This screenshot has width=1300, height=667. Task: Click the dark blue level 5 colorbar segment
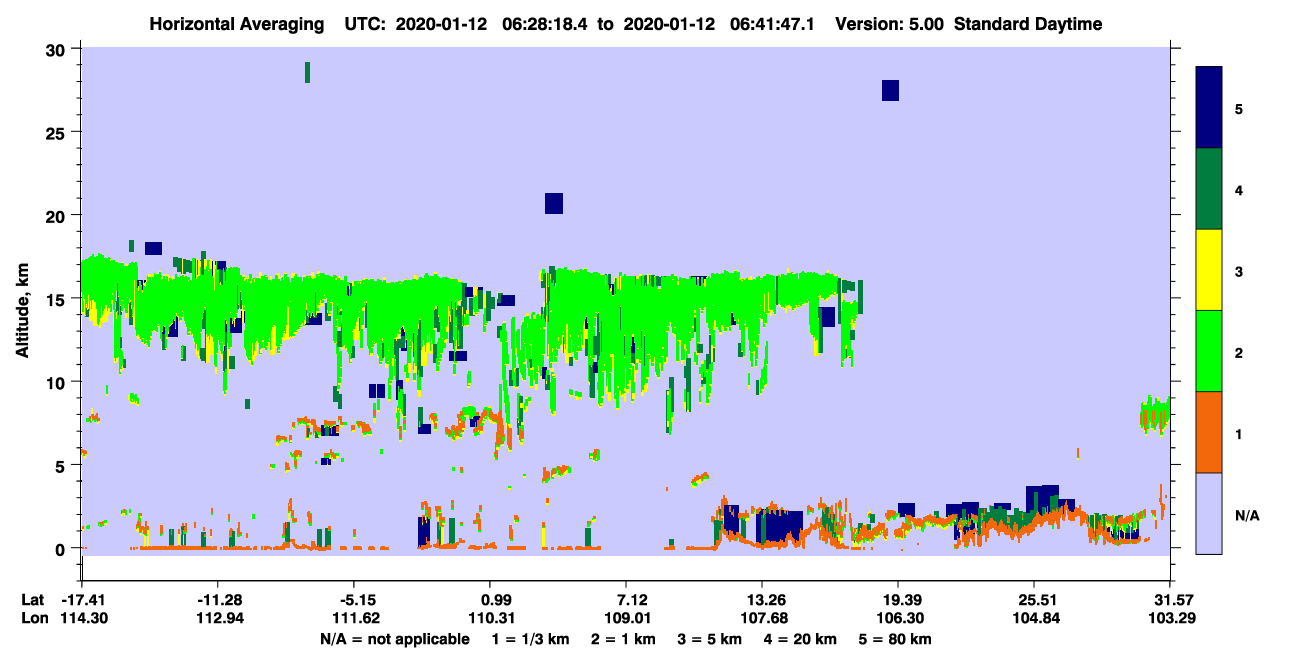point(1209,108)
